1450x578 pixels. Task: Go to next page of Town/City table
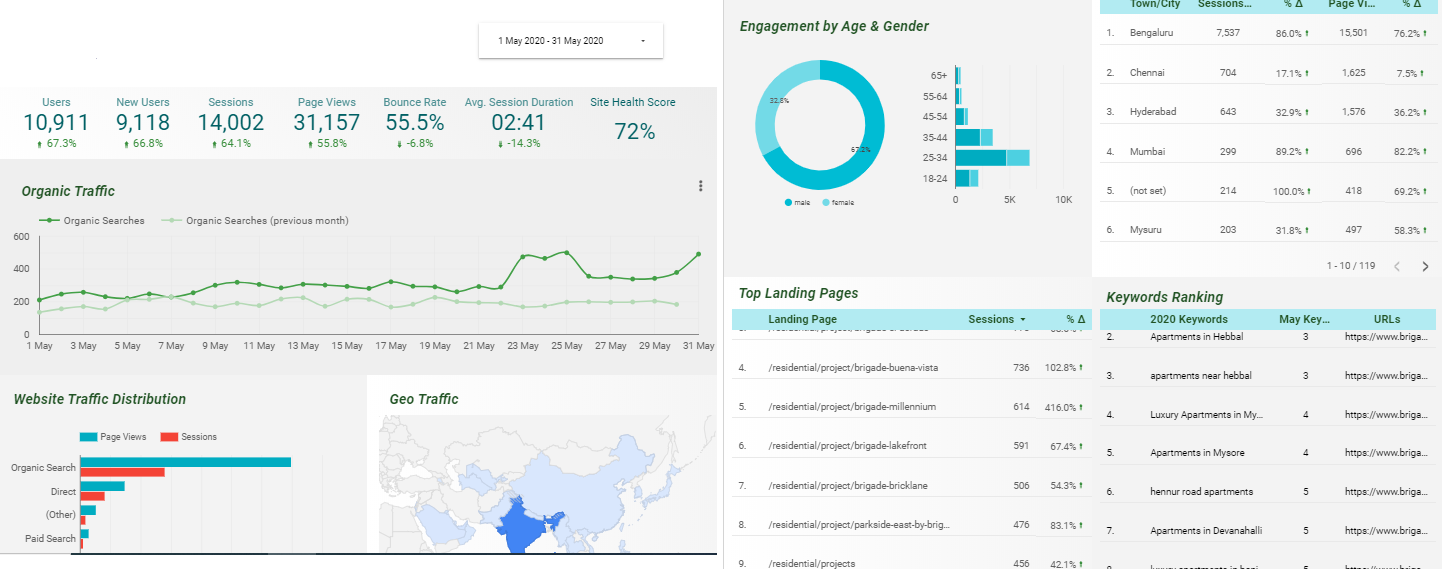1424,266
